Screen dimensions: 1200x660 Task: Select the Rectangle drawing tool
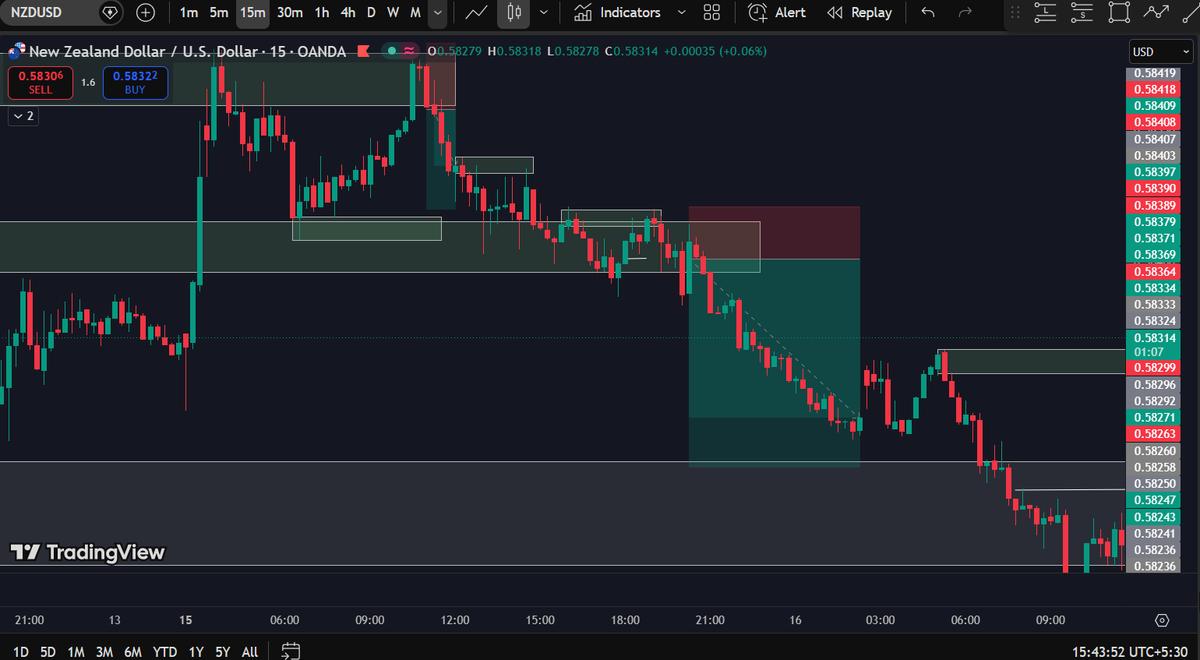(1119, 13)
